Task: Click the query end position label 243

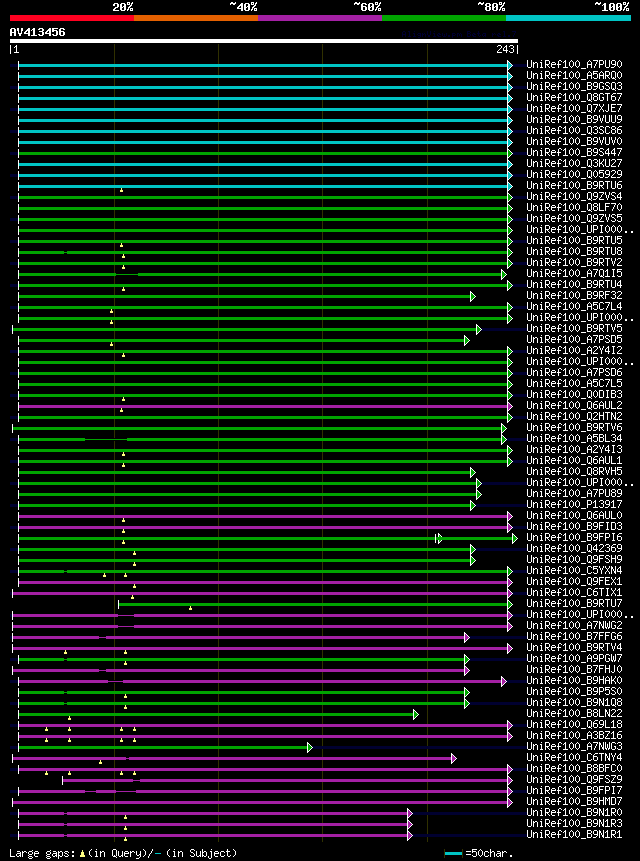Action: [505, 49]
